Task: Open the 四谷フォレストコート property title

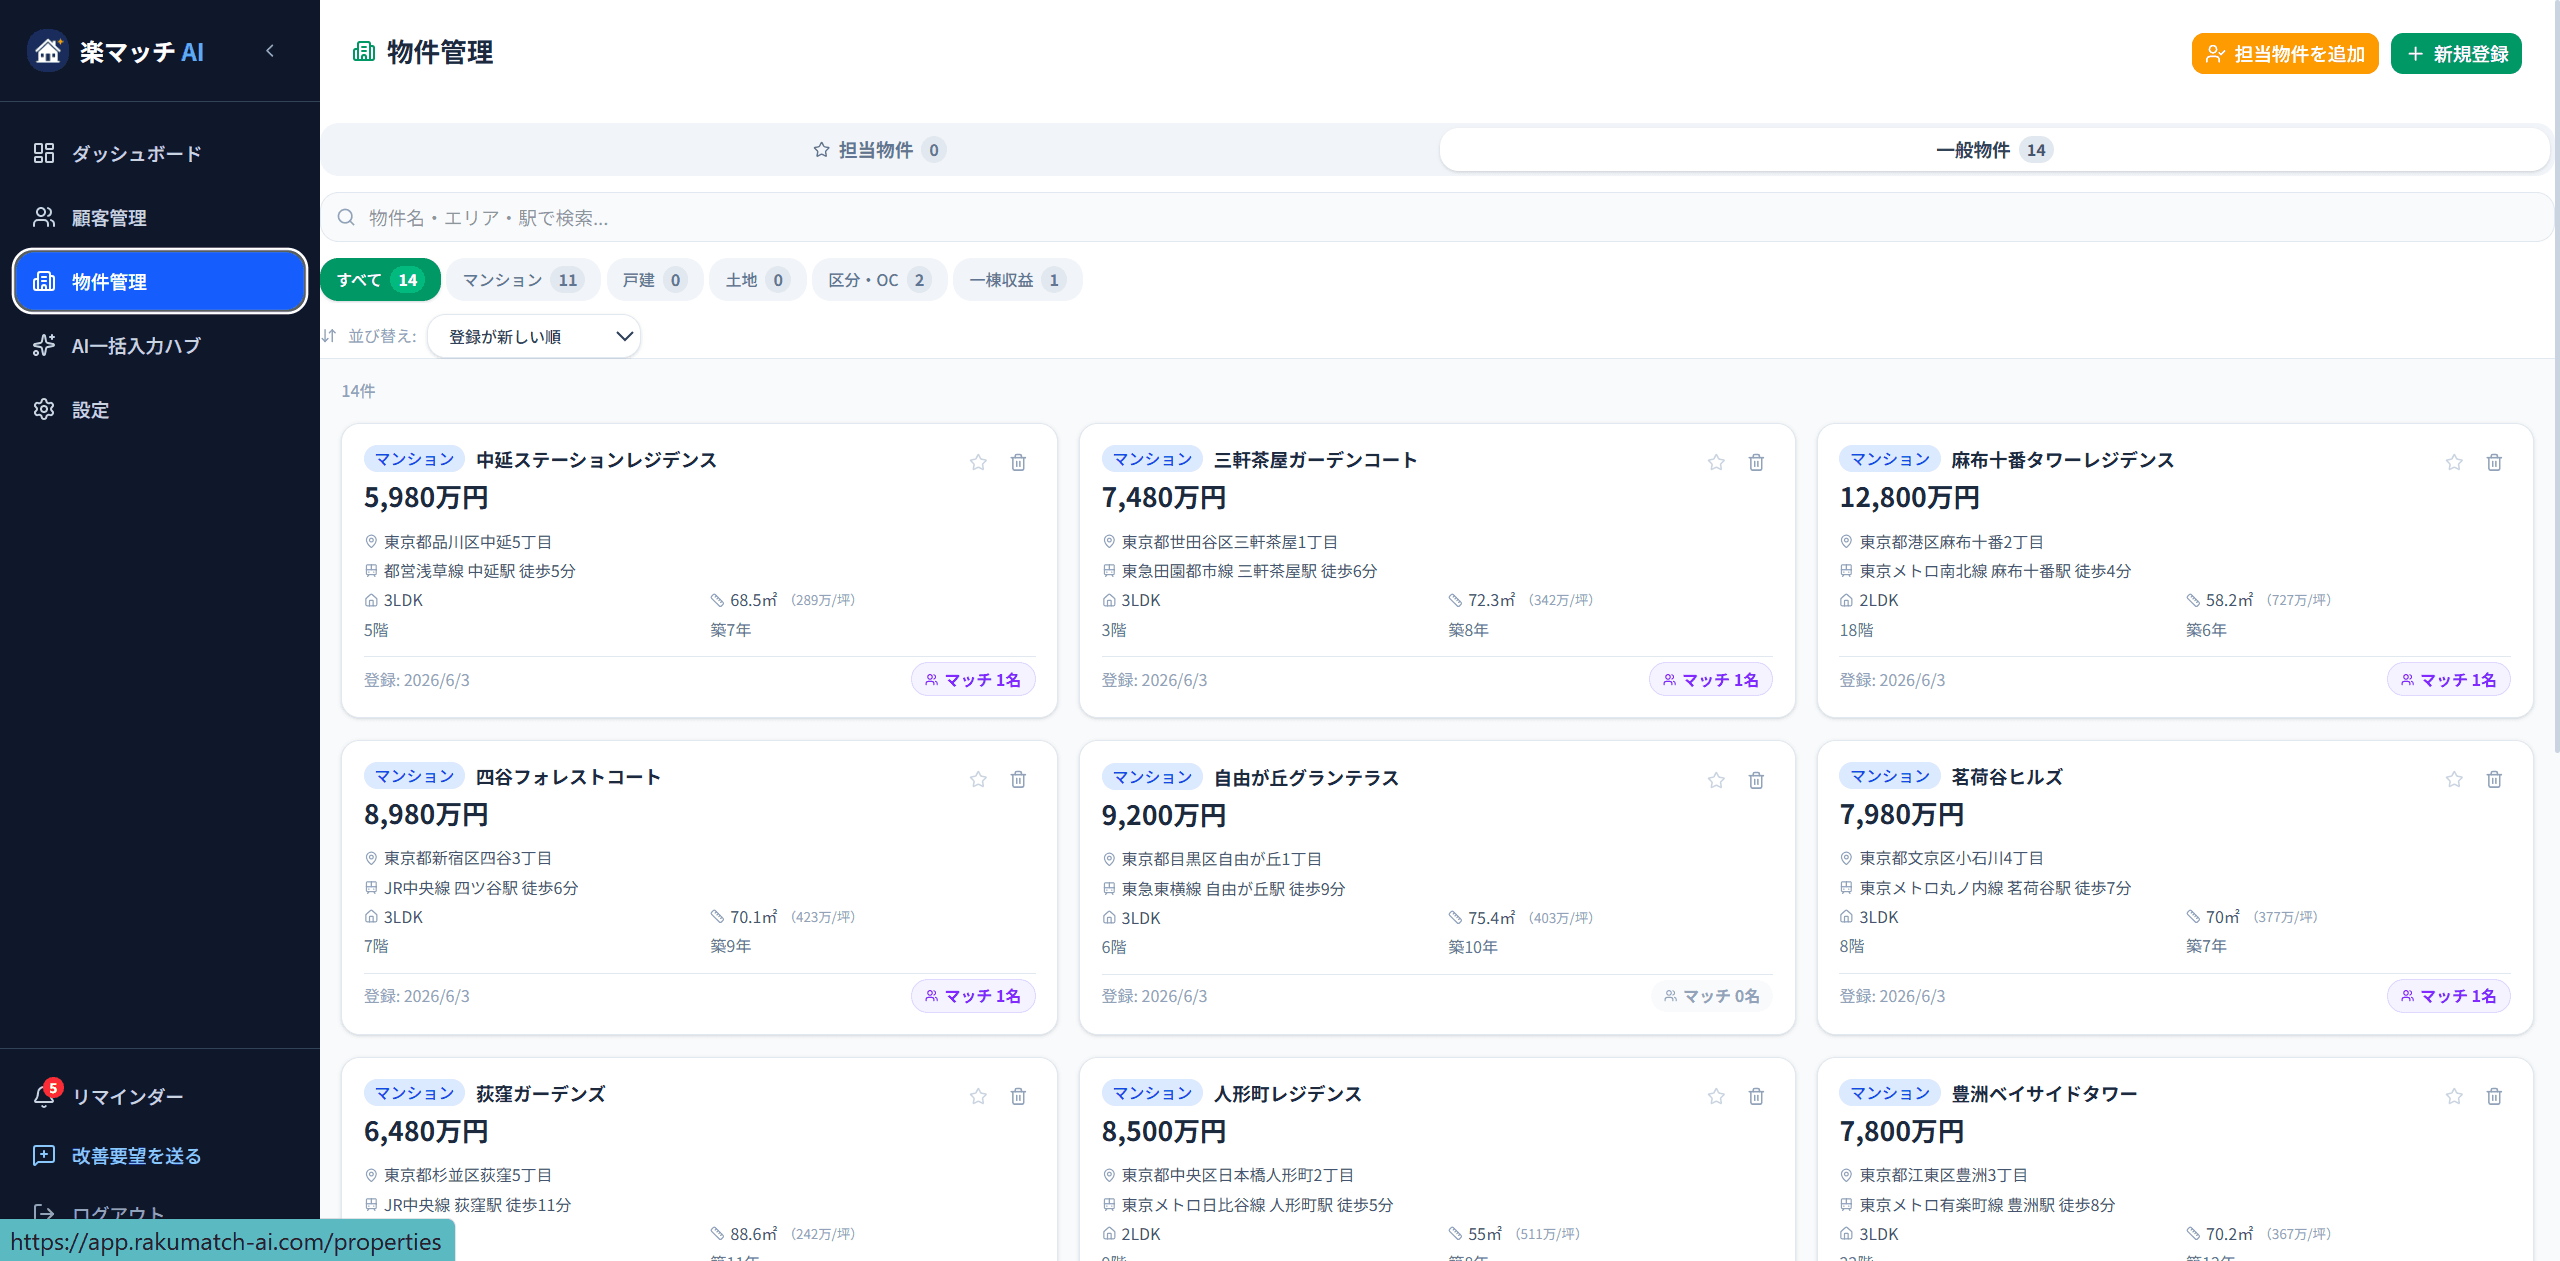Action: (x=568, y=777)
